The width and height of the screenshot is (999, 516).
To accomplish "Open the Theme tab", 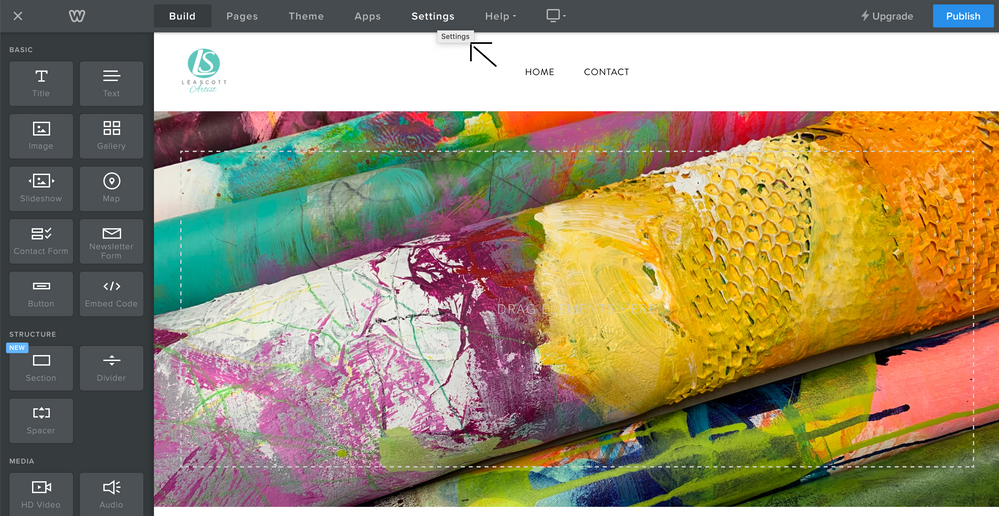I will [306, 16].
